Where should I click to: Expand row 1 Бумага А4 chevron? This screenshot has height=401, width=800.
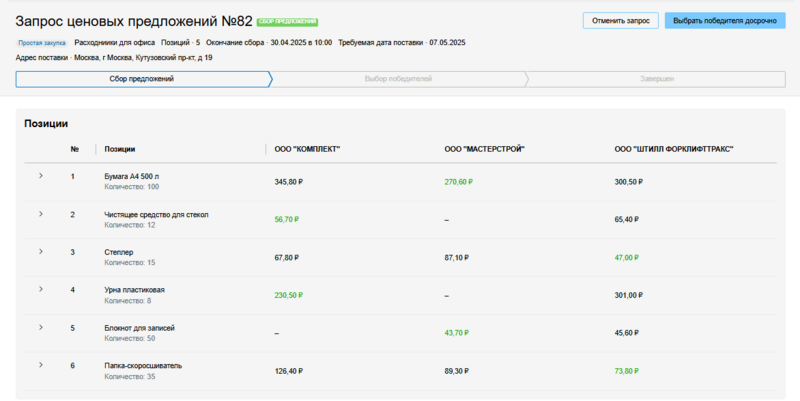(41, 176)
